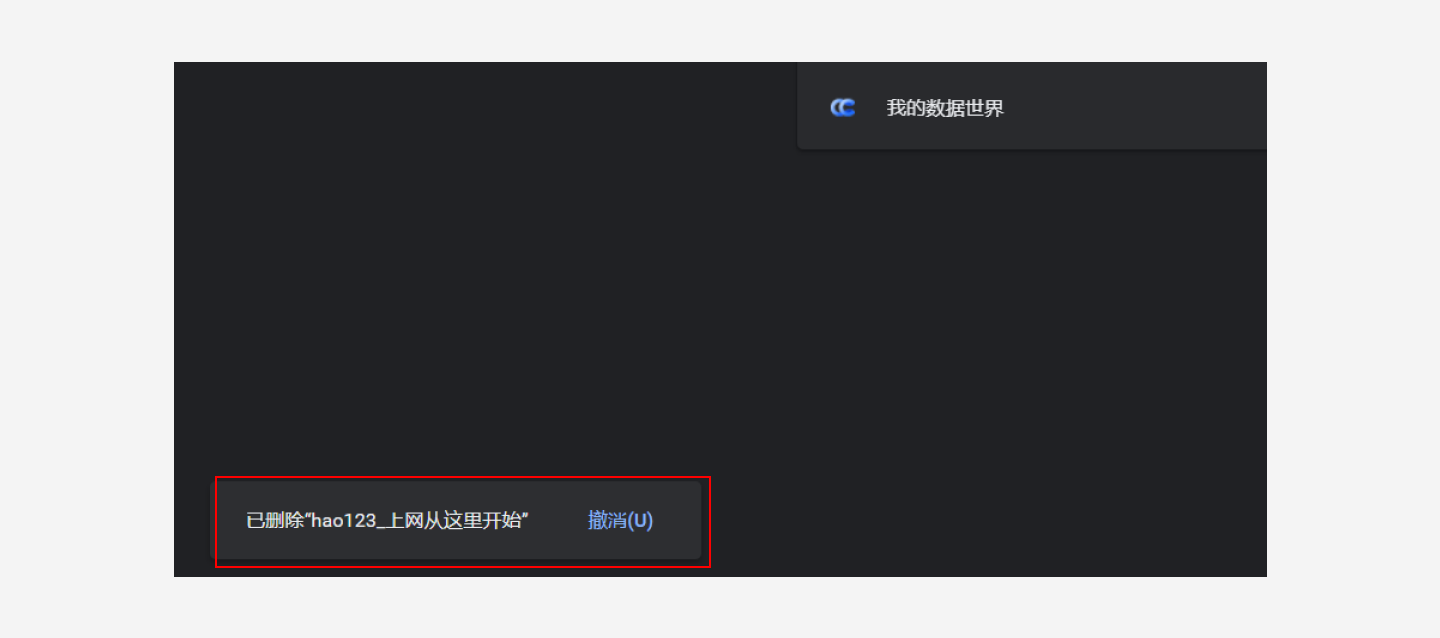The image size is (1440, 638).
Task: Click the blue CC favicon of 我的数据世界
Action: point(843,108)
